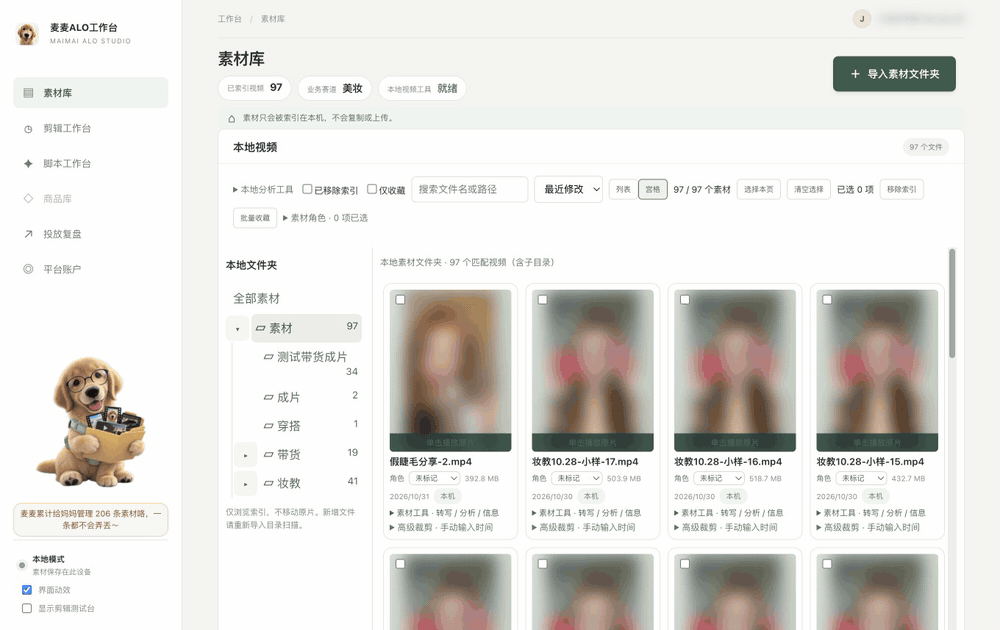Viewport: 1000px width, 630px height.
Task: Click the 清空选择 button
Action: tap(808, 189)
